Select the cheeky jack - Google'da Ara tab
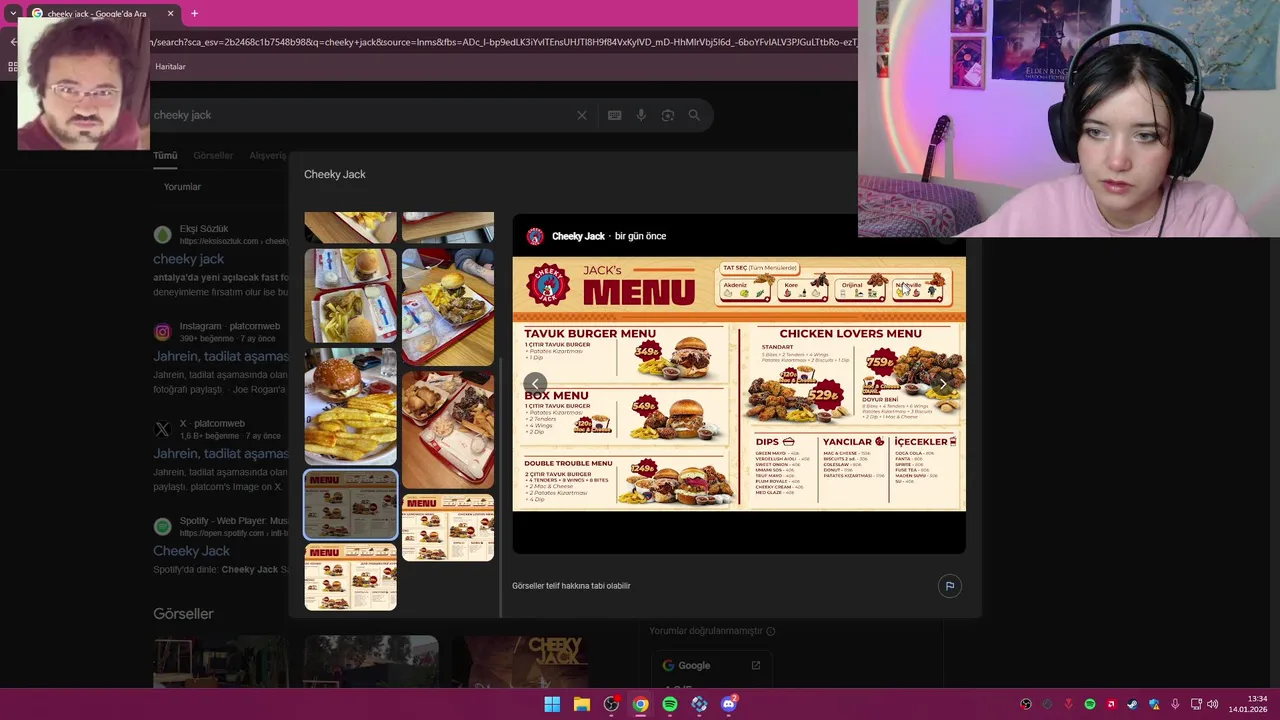 (x=103, y=13)
